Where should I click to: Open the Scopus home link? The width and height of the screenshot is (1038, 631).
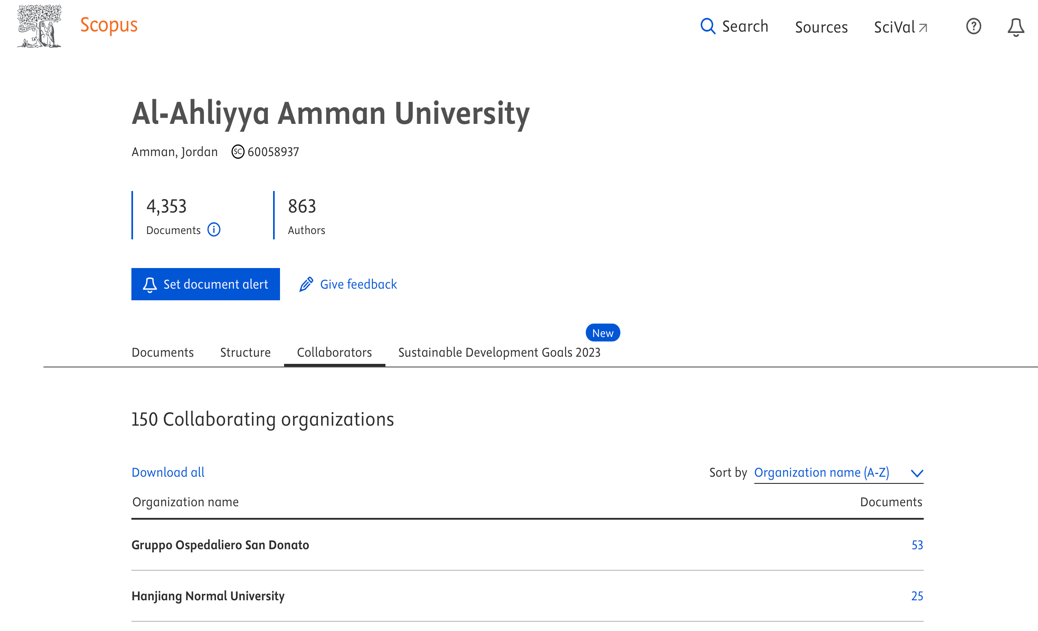[109, 25]
